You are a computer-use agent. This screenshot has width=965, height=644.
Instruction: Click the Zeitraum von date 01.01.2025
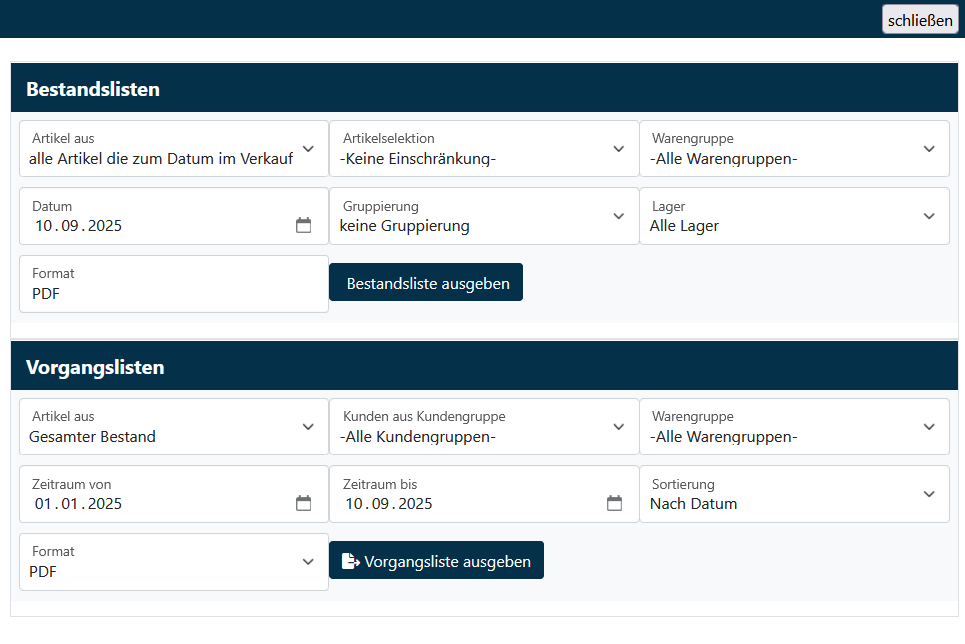point(79,504)
